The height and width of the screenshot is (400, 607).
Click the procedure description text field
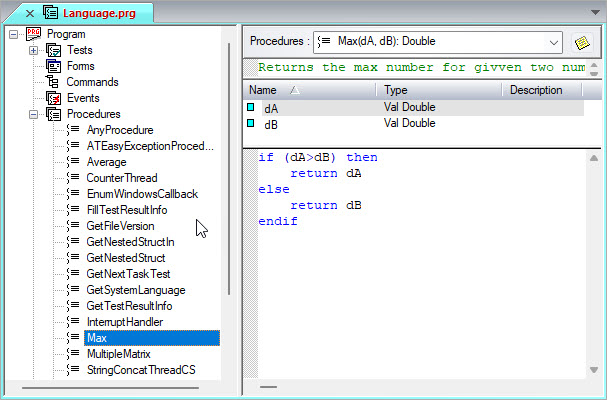click(420, 68)
